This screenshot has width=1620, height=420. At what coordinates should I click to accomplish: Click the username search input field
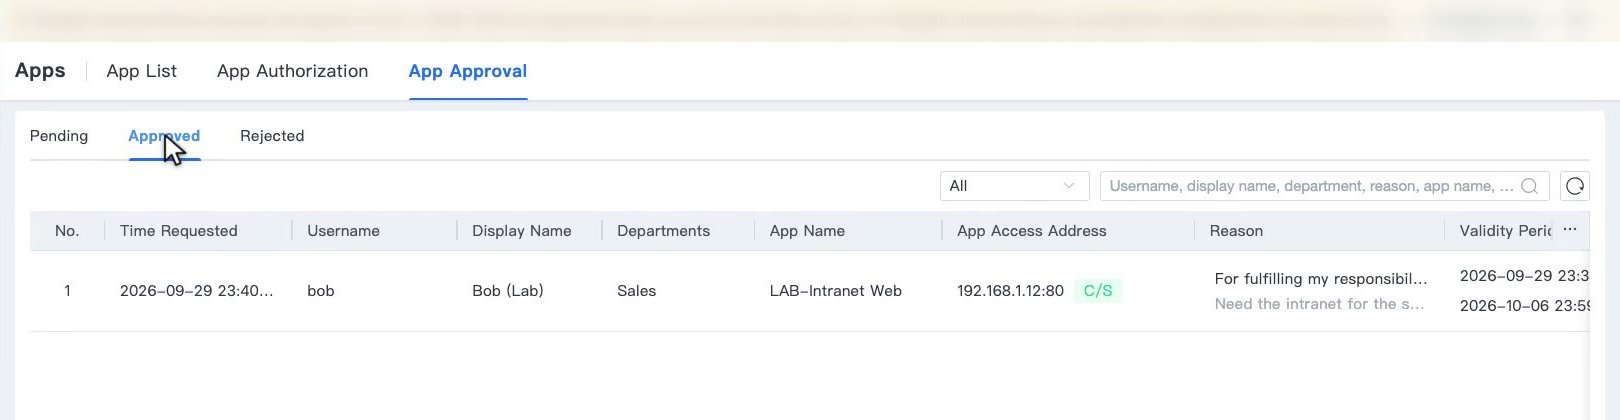pos(1324,186)
